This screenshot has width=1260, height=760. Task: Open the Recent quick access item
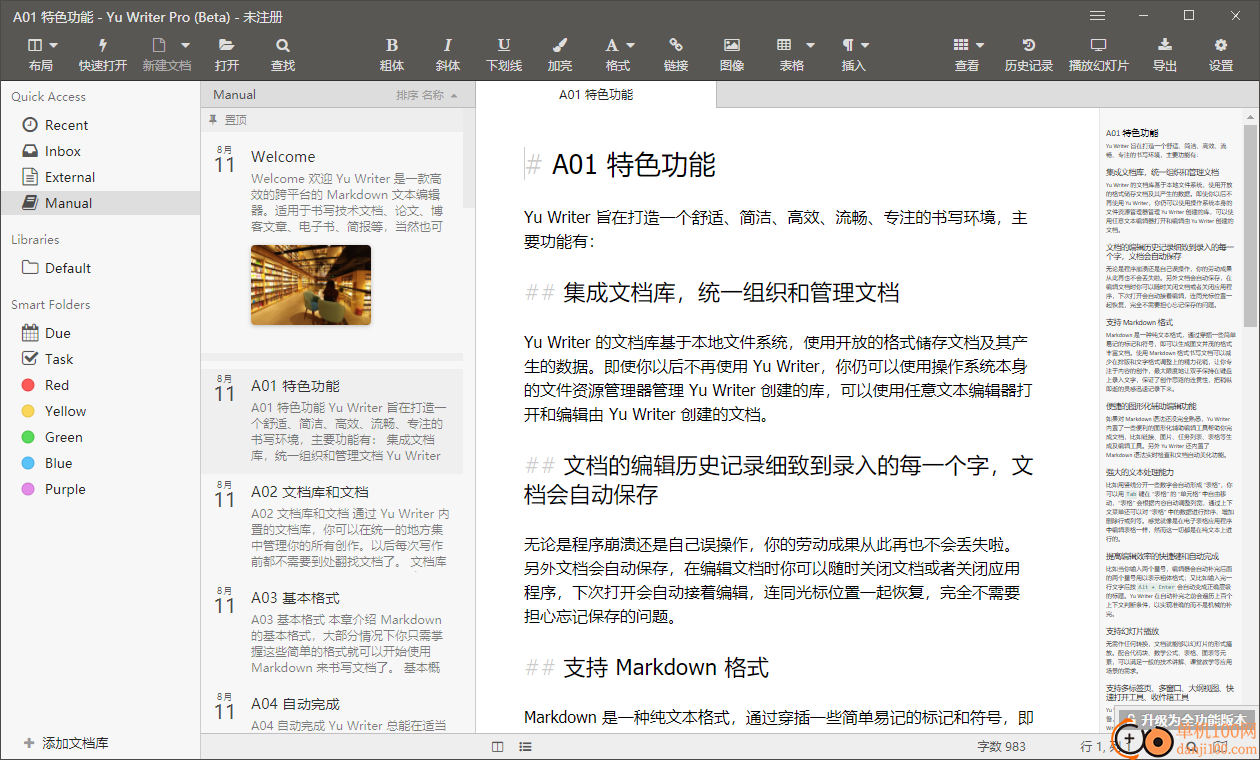click(x=100, y=125)
